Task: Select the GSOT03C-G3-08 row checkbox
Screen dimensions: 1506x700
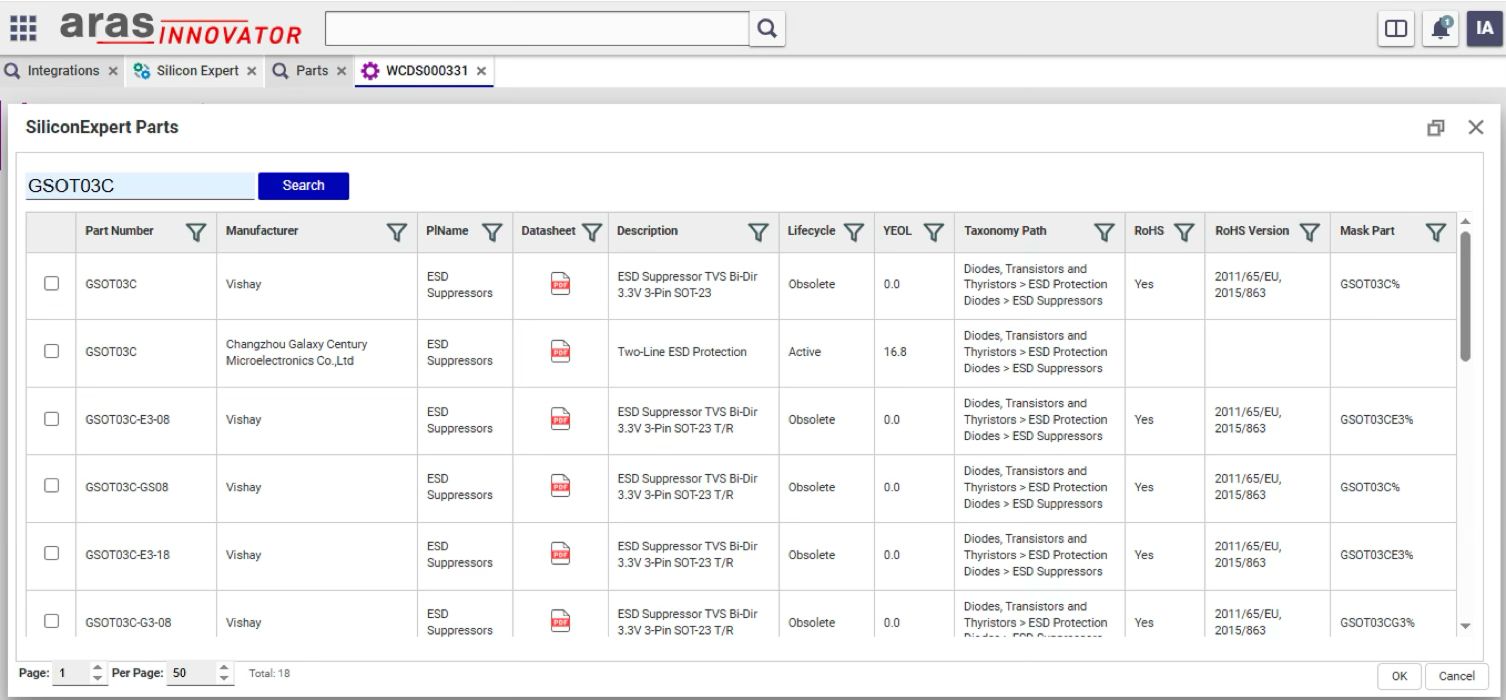Action: click(51, 621)
